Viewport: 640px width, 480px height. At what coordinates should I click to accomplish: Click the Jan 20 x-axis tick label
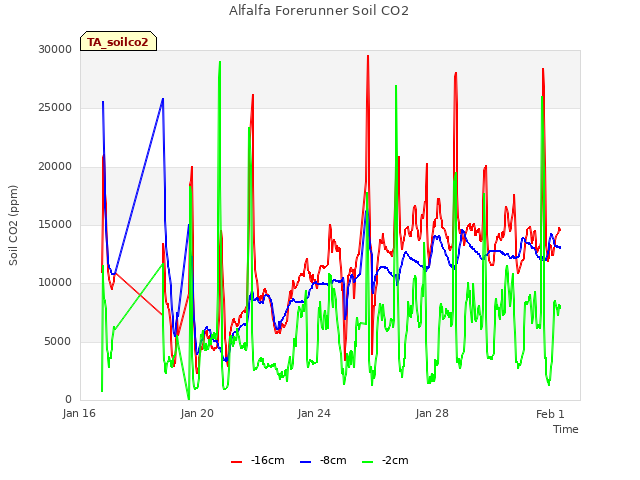point(197,413)
